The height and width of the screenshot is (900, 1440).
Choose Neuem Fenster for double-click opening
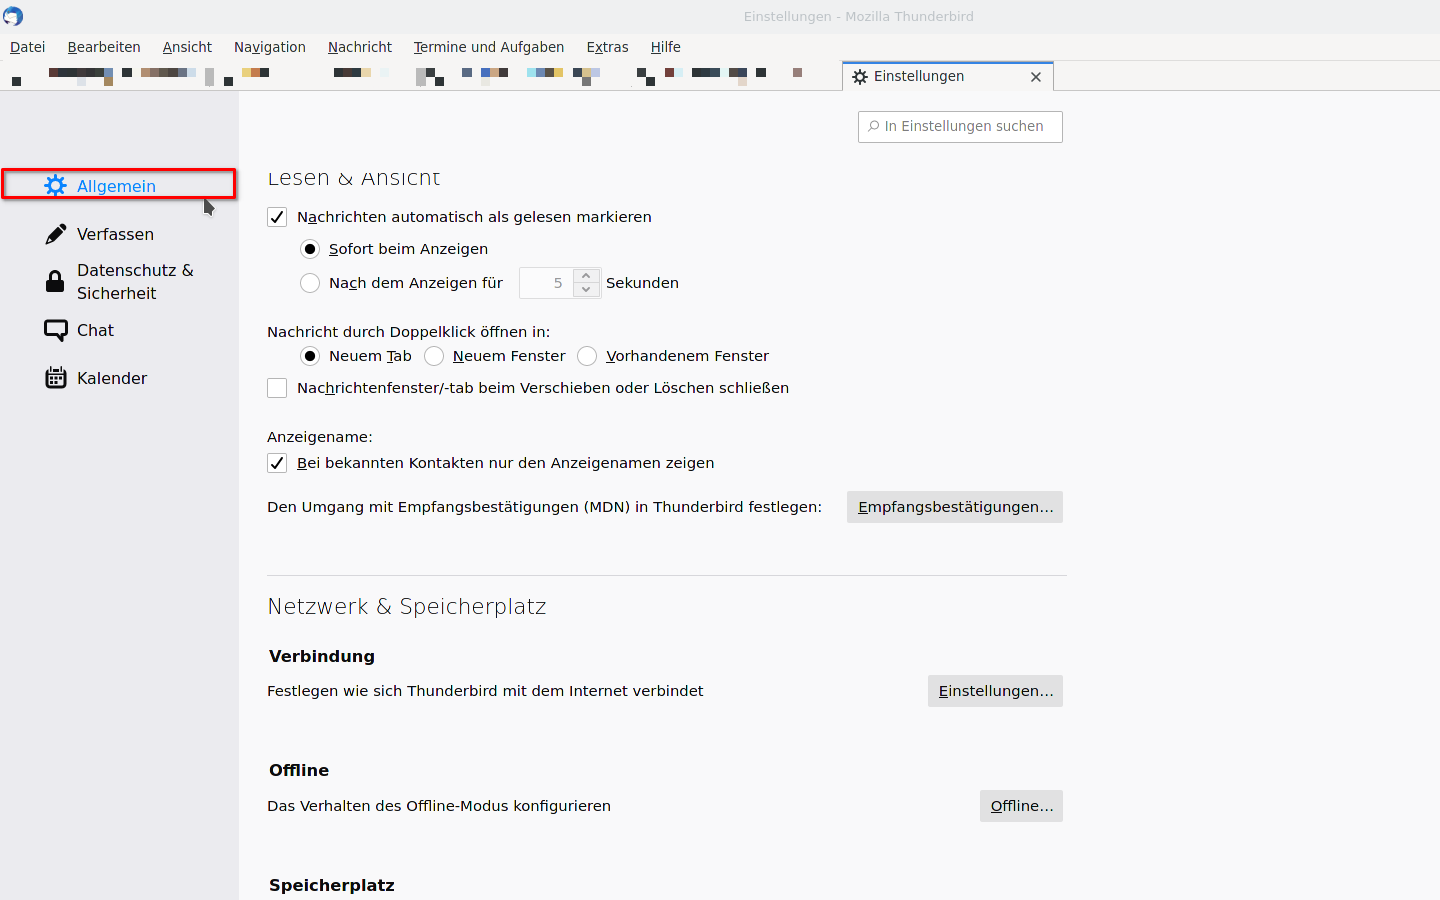tap(434, 356)
